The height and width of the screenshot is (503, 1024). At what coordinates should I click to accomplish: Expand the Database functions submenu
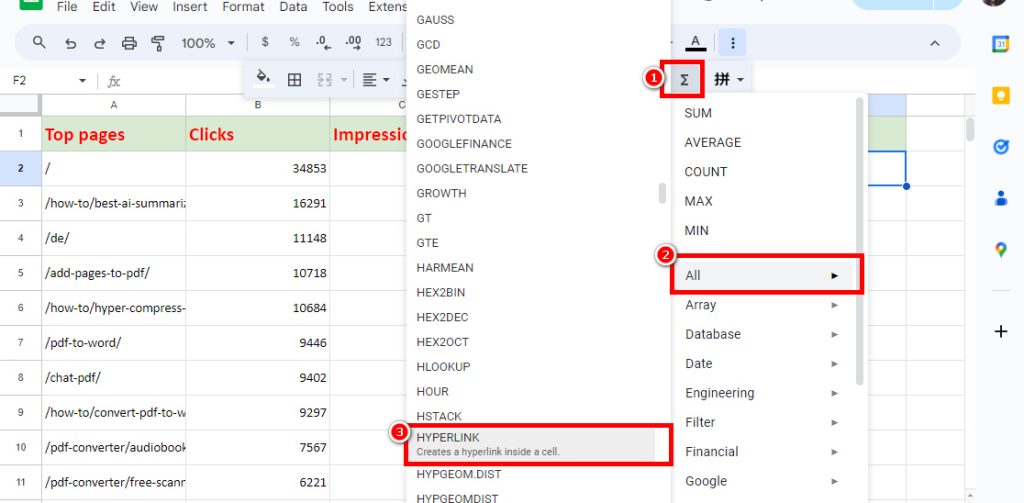(763, 334)
